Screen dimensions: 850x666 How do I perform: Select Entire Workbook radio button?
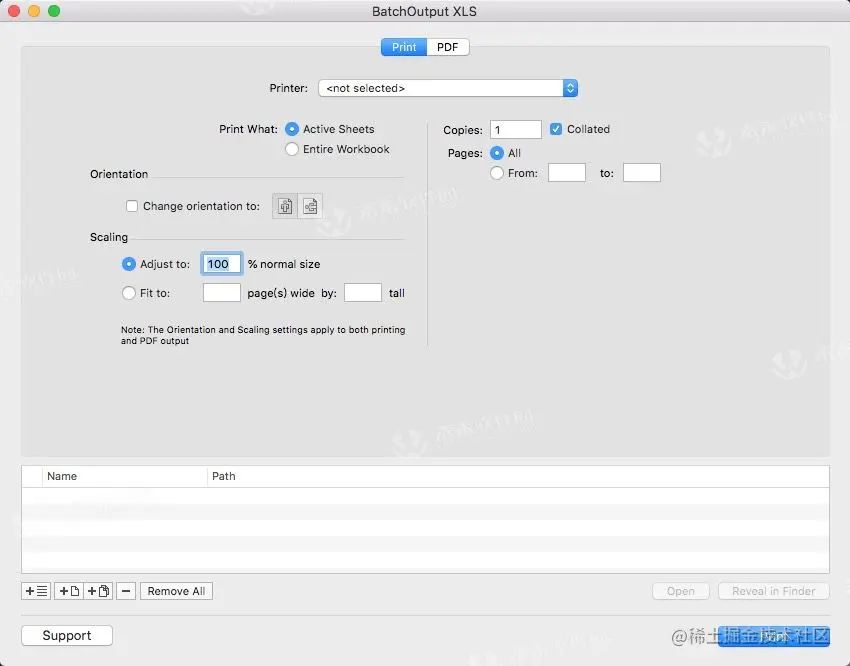point(292,149)
